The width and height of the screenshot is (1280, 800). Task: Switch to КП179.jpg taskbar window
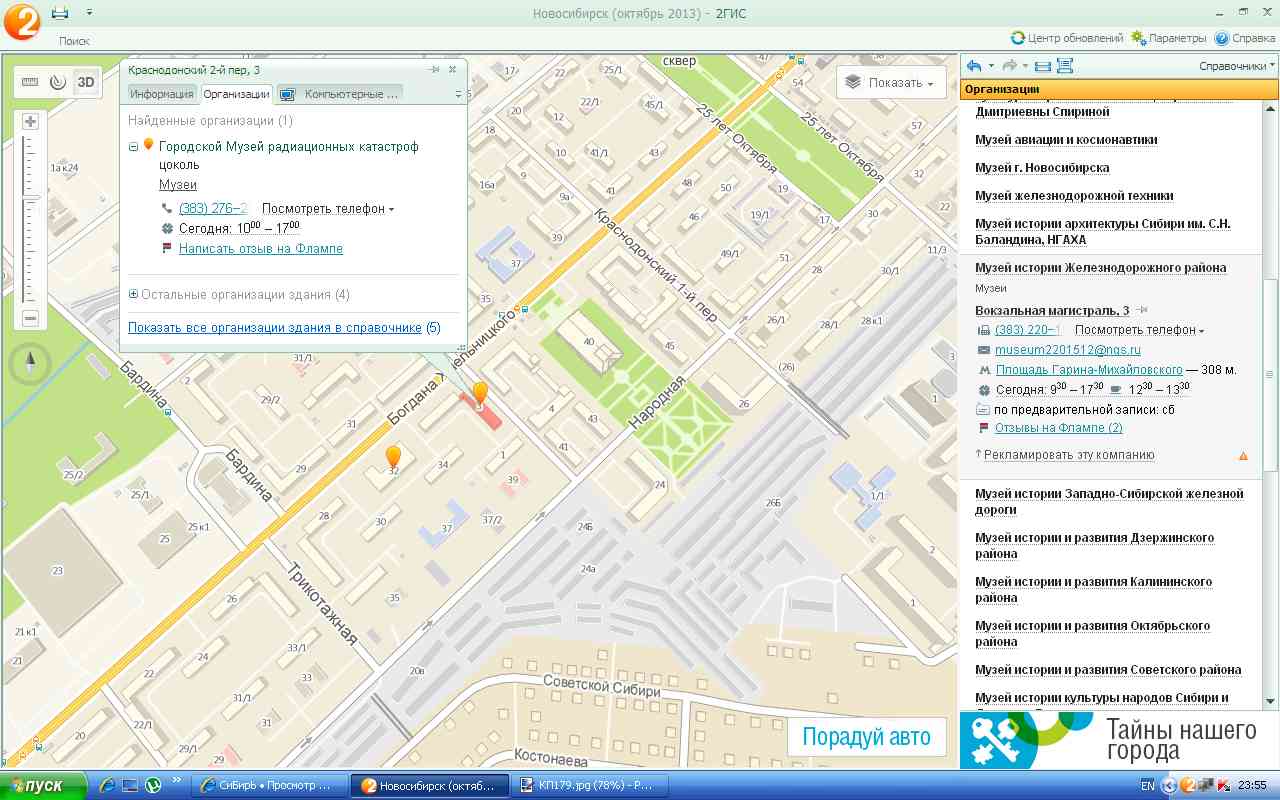588,785
